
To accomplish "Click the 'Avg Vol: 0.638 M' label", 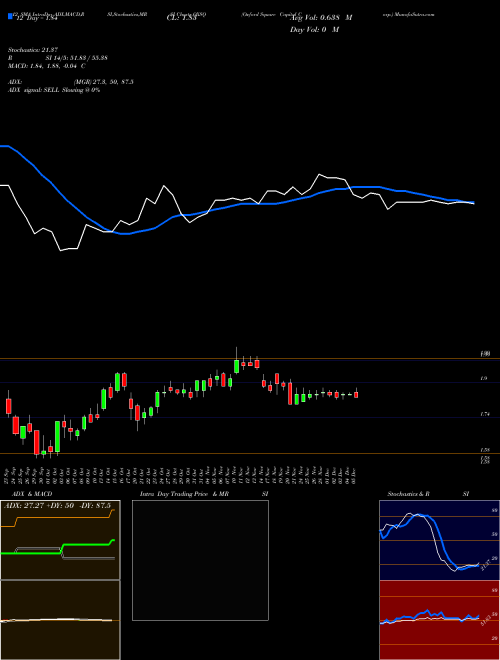I will [320, 18].
